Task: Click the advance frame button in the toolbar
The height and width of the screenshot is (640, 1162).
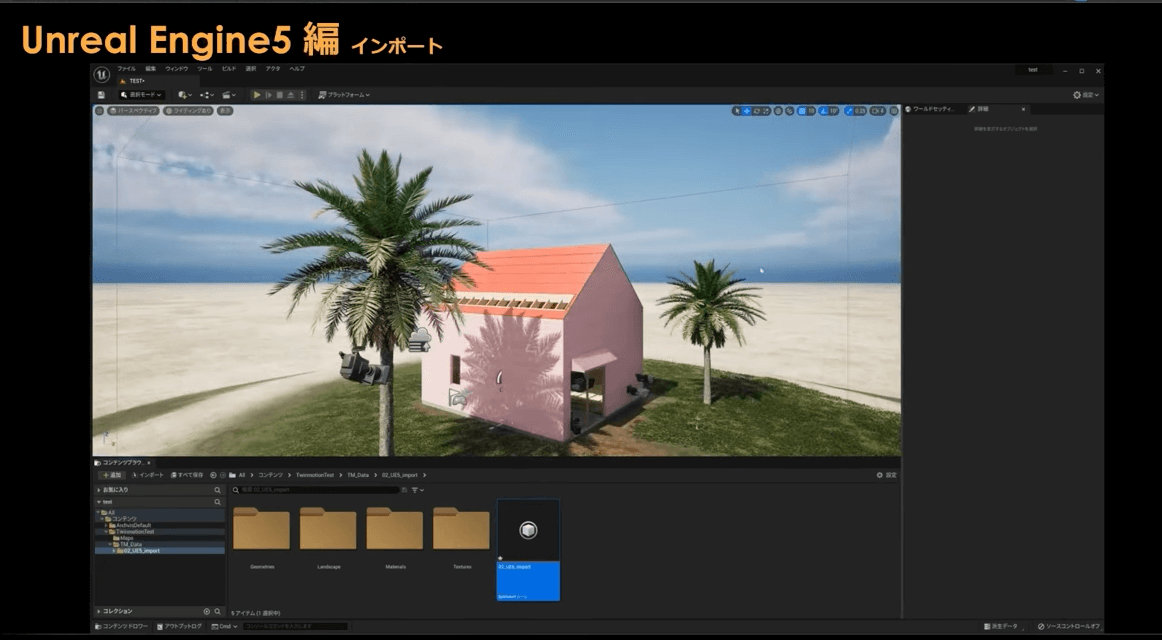Action: [268, 95]
